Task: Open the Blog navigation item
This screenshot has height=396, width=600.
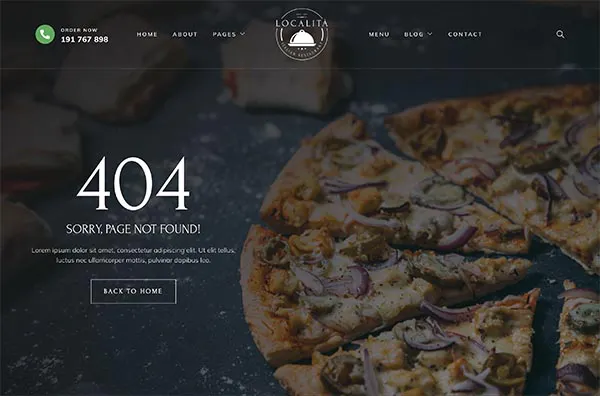Action: (x=414, y=34)
